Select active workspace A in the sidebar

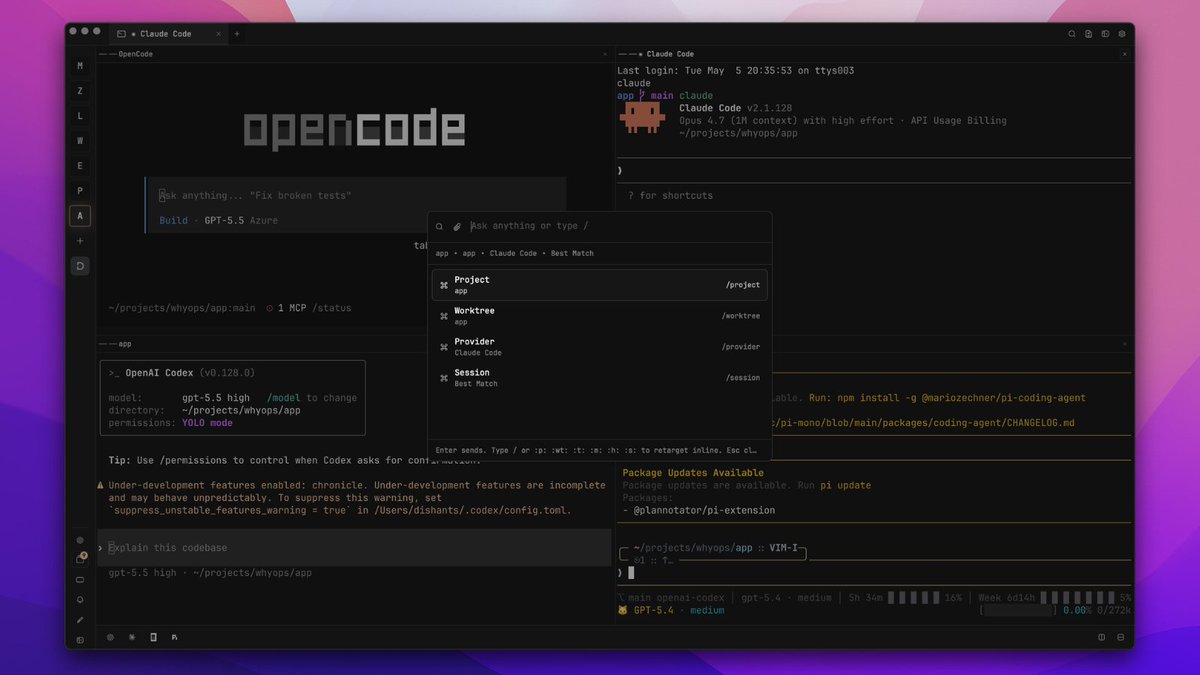pyautogui.click(x=80, y=216)
